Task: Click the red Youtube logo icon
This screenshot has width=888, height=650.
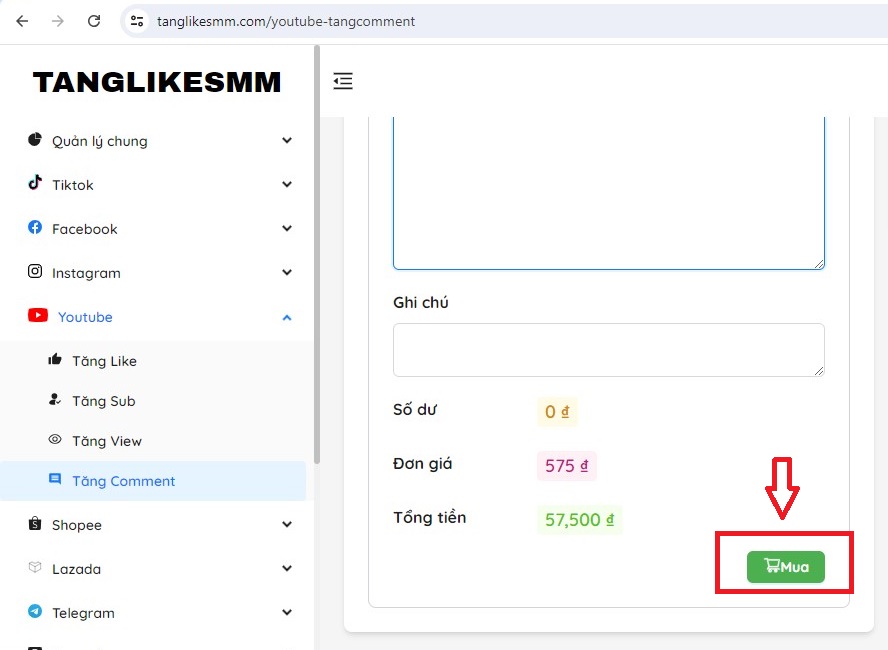Action: tap(38, 315)
